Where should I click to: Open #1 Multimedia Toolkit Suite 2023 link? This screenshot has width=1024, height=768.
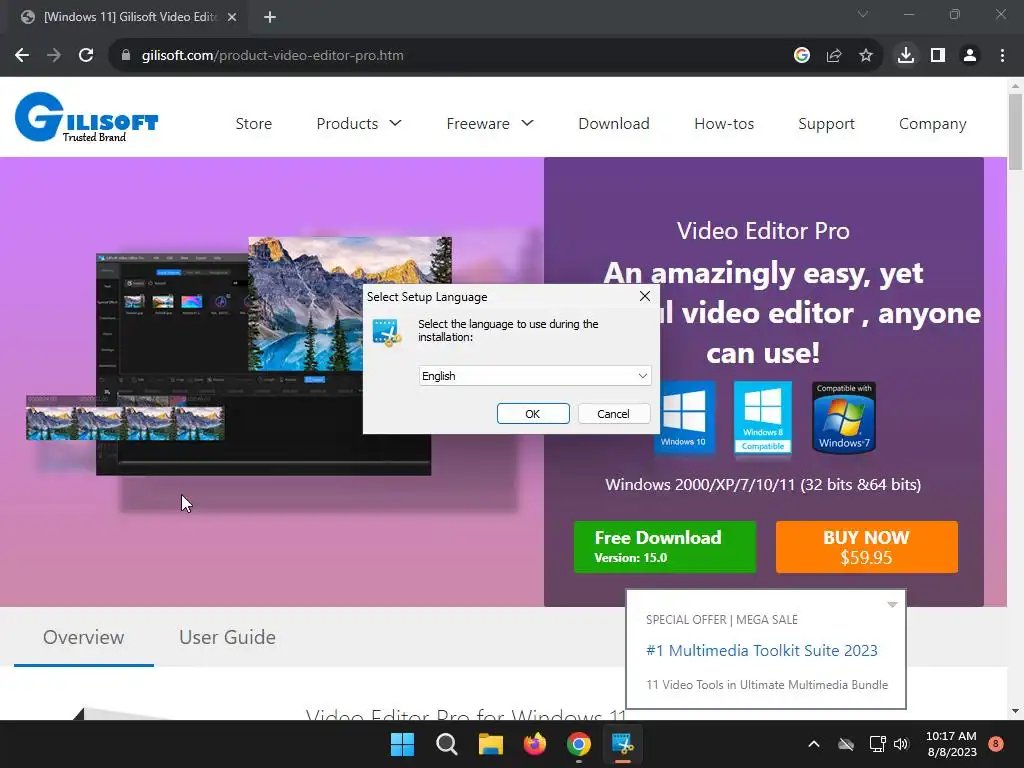pos(761,650)
